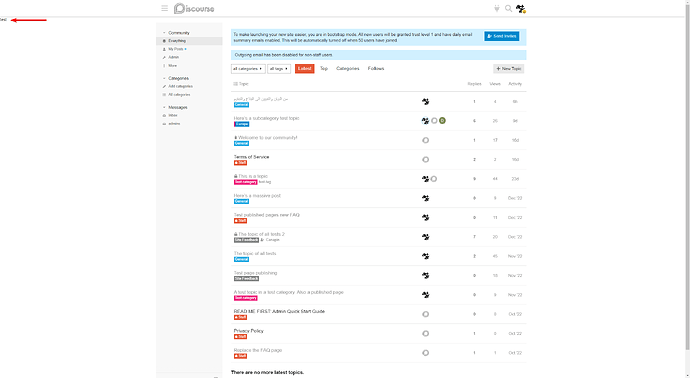Open the Arabic-titled topic in General
Viewport: 690px width, 378px height.
pos(261,99)
